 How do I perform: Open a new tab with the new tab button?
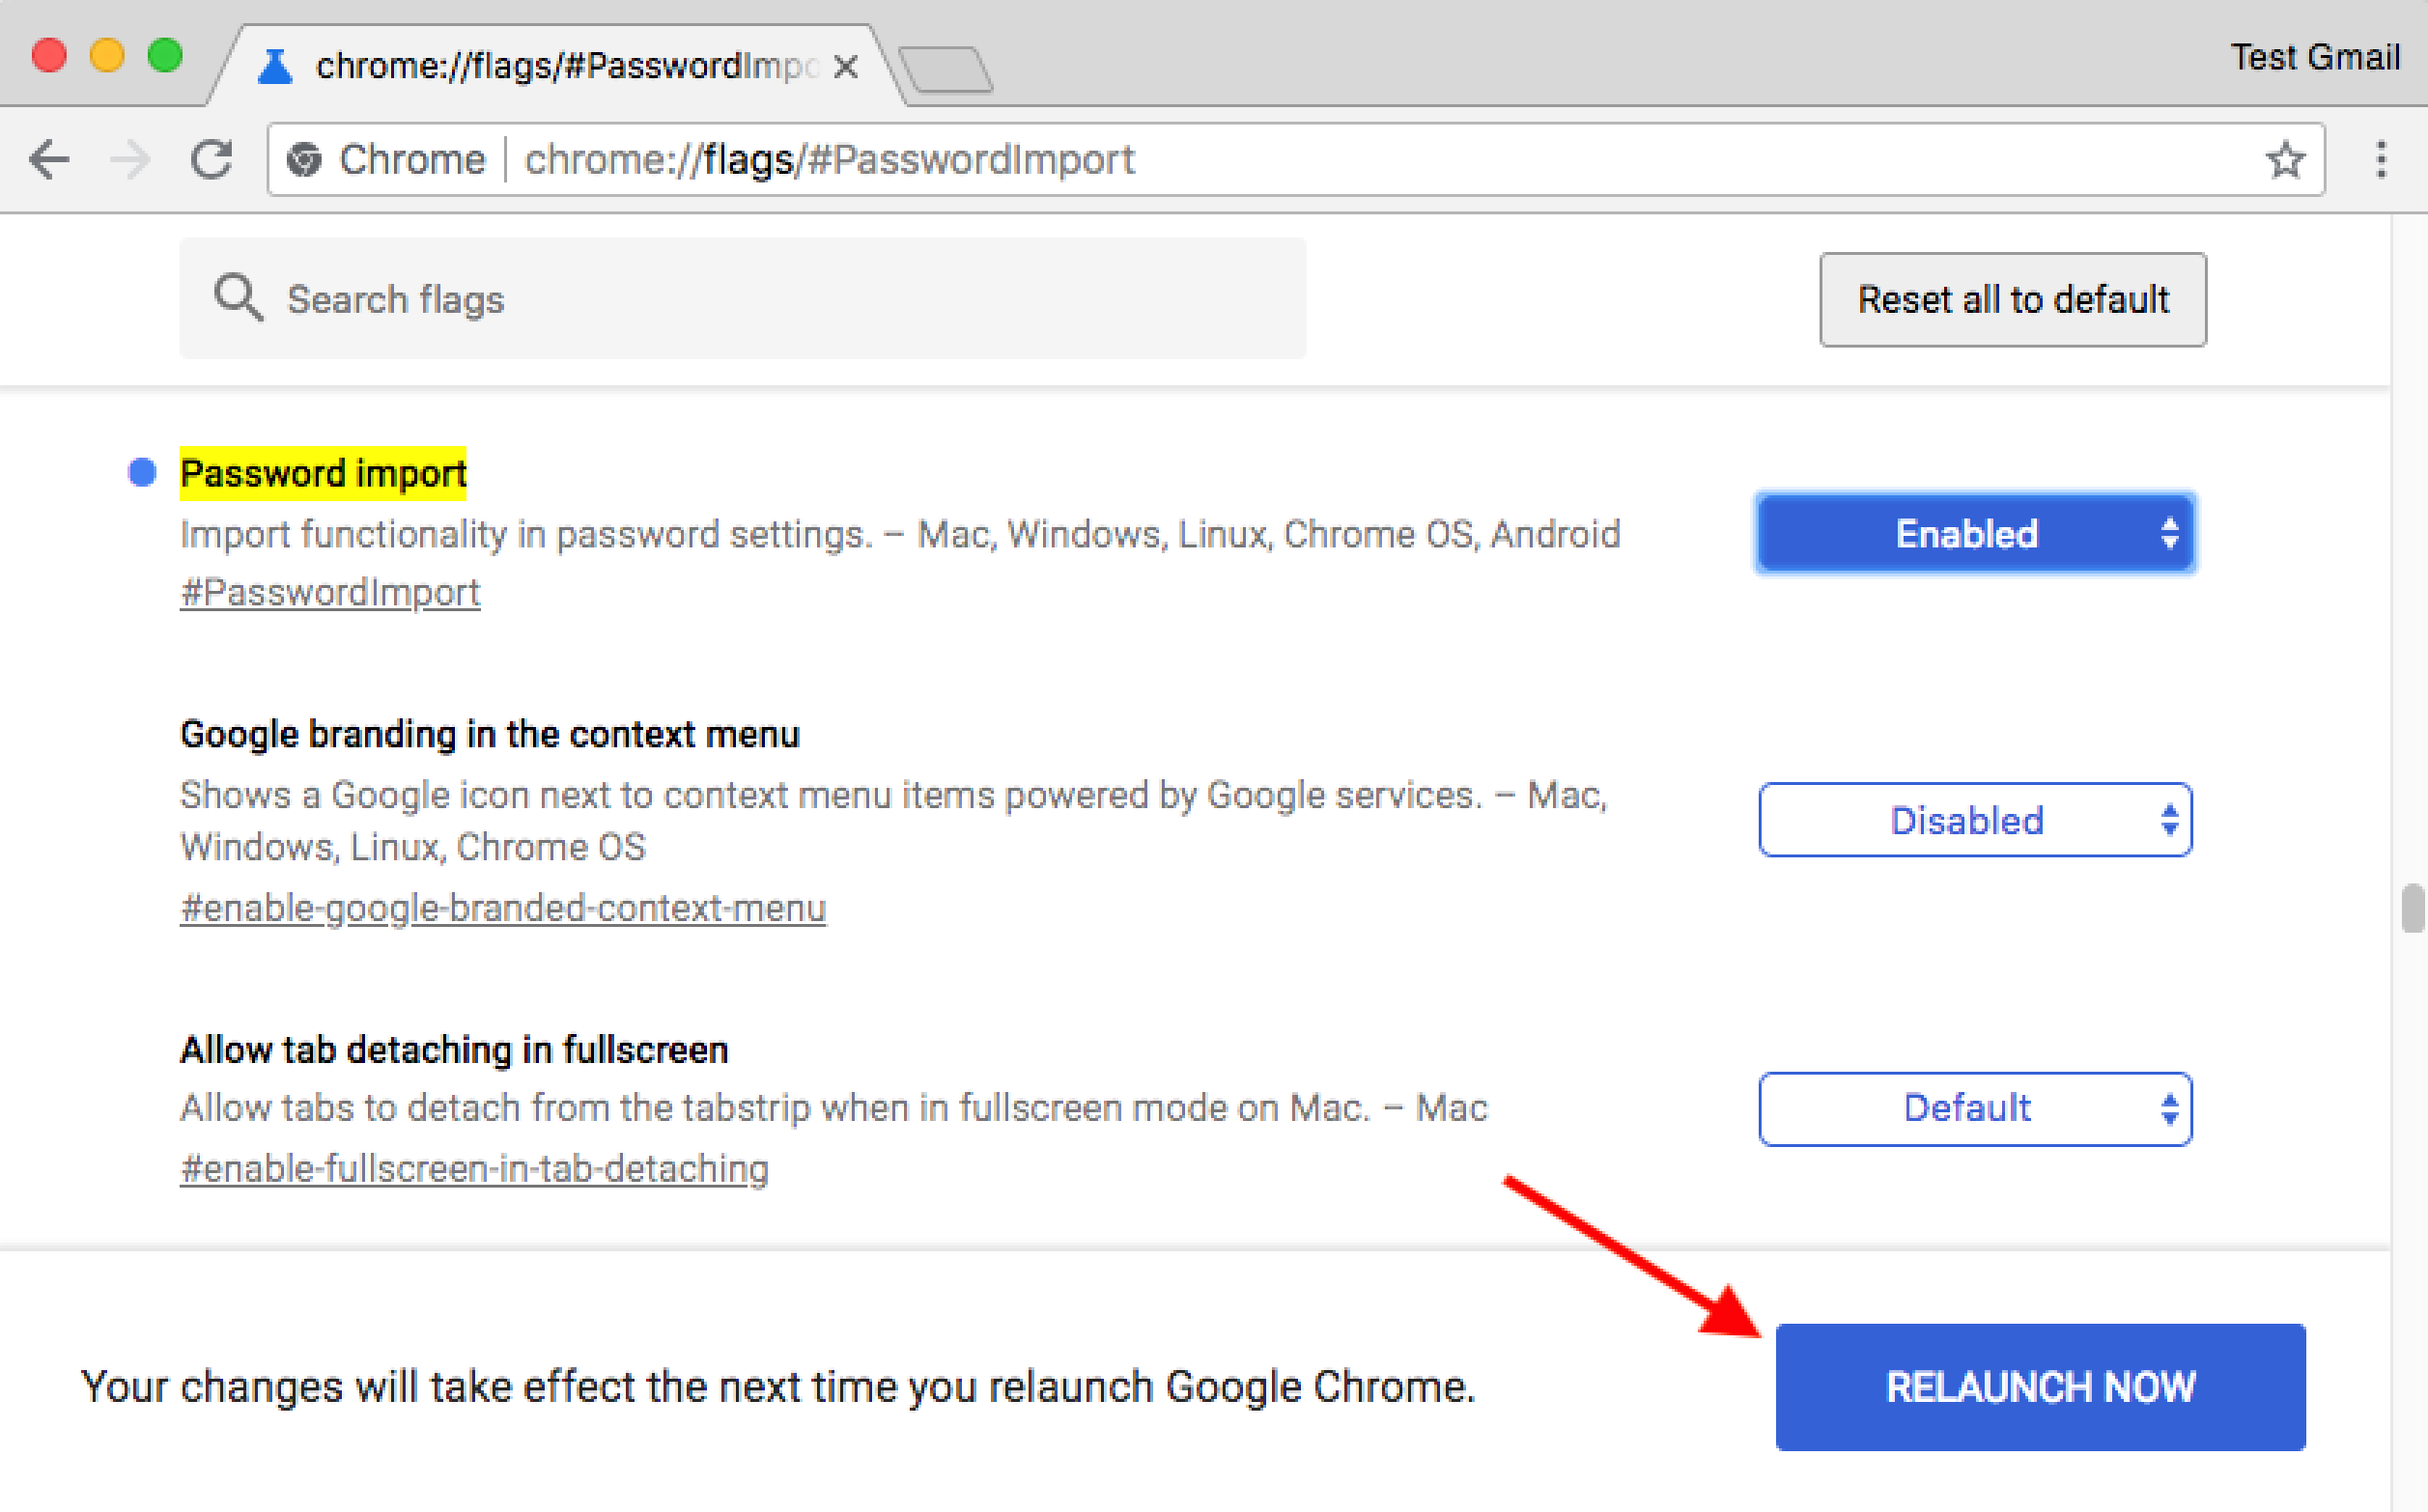946,69
